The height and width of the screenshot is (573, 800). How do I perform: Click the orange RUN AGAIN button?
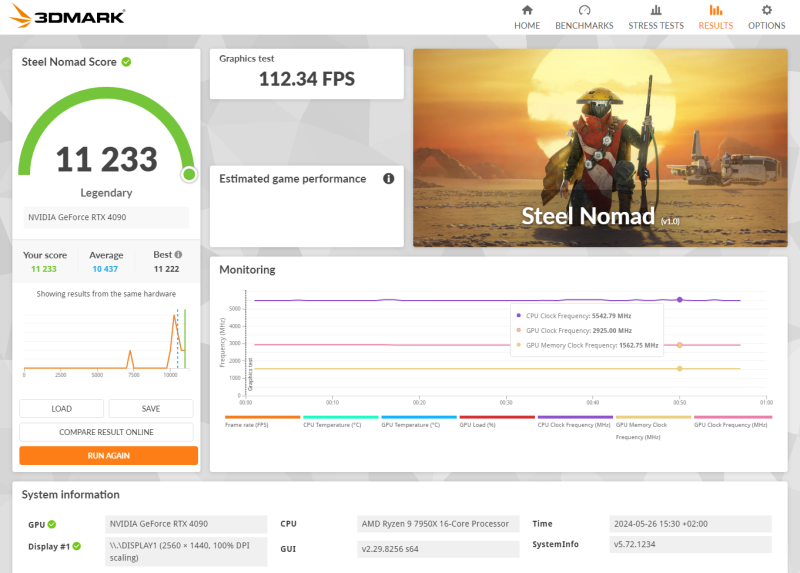pos(109,456)
